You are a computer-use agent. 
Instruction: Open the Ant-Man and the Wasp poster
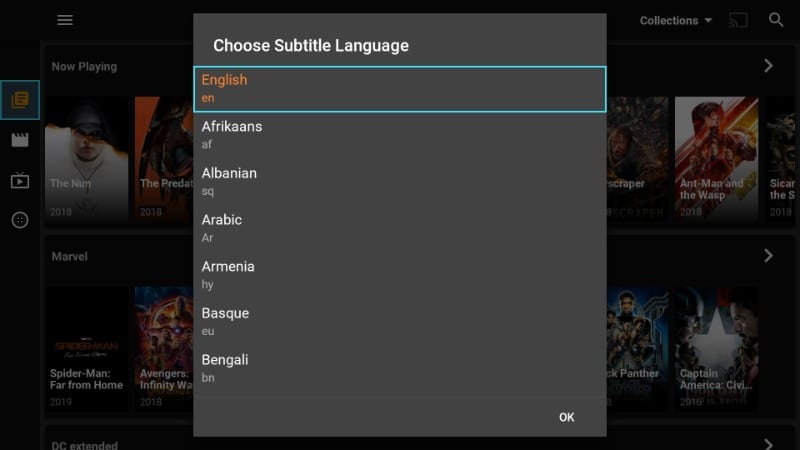click(x=716, y=158)
